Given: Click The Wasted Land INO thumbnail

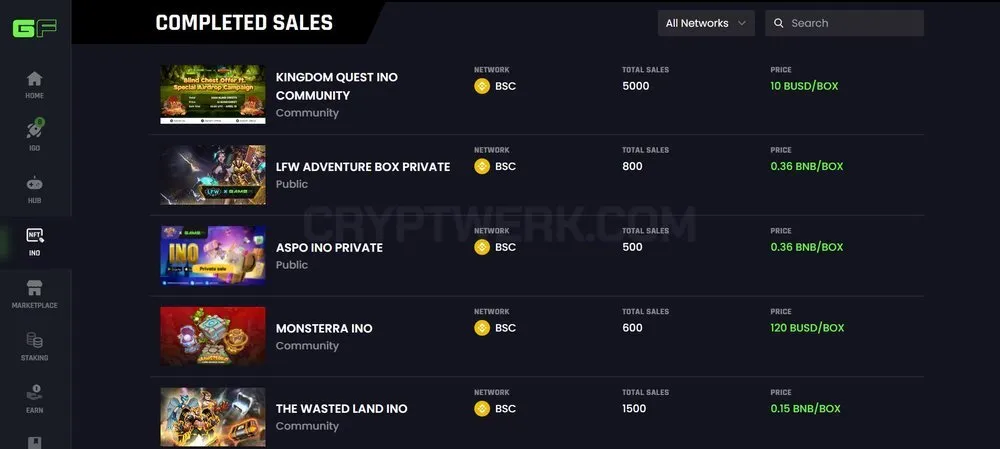Looking at the screenshot, I should click(x=213, y=416).
